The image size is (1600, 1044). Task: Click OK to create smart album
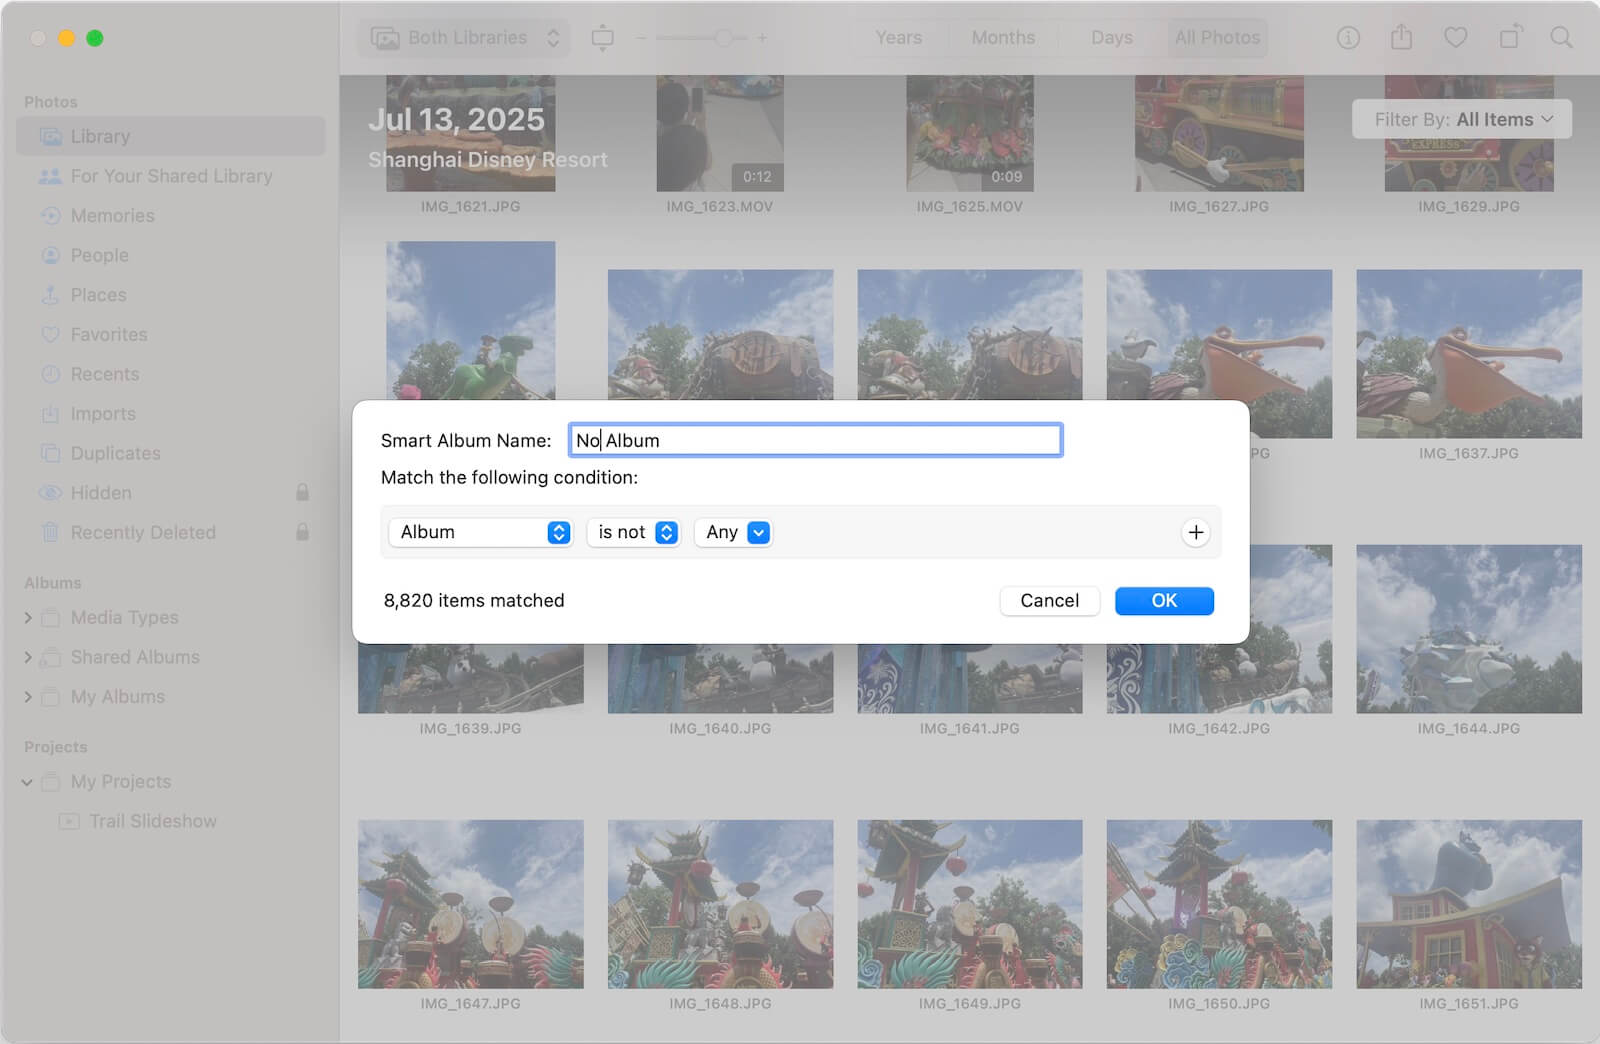tap(1164, 601)
